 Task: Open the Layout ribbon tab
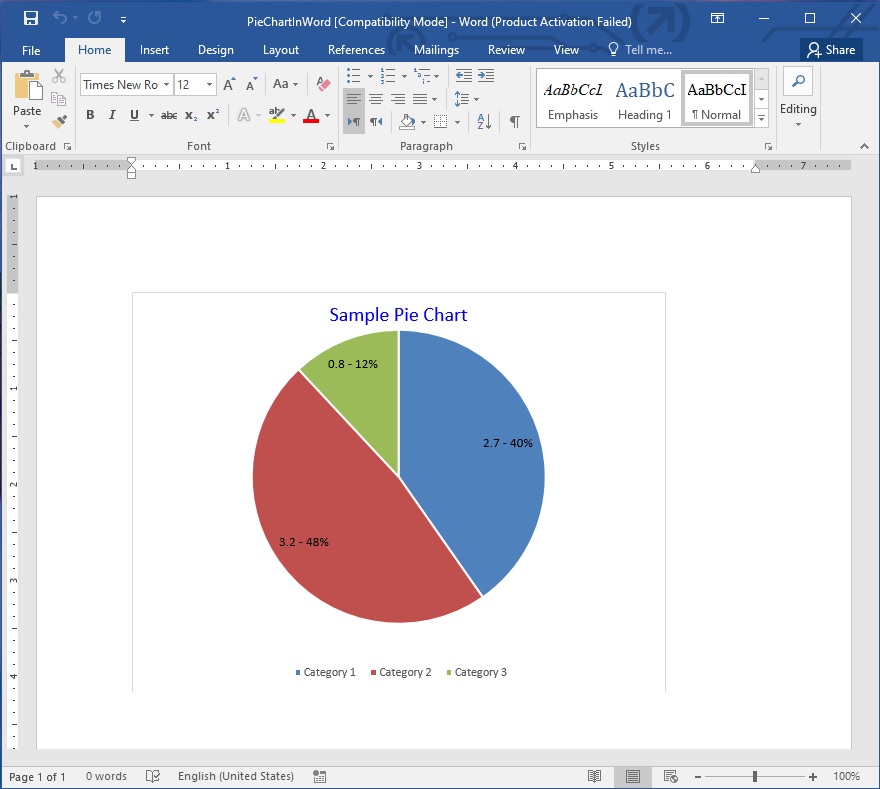coord(280,50)
